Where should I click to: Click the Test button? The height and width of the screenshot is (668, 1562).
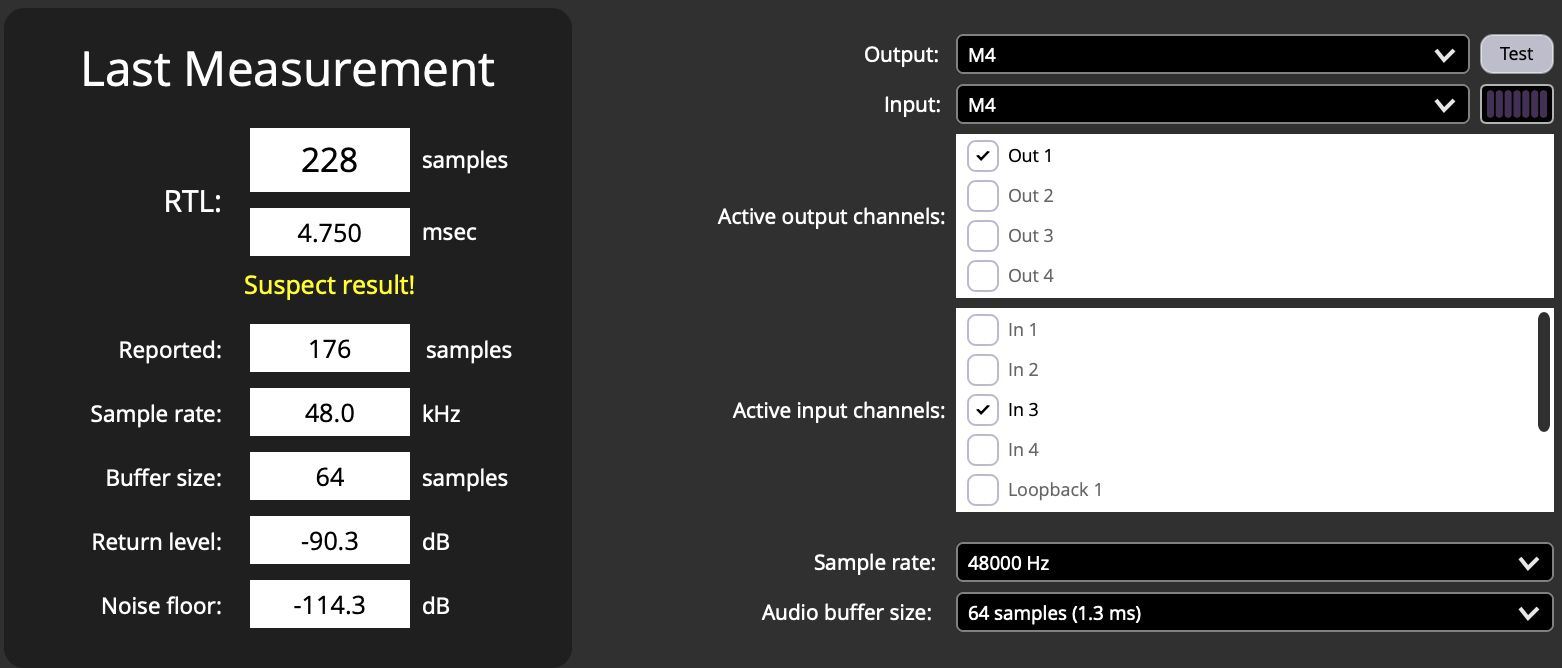click(1516, 54)
